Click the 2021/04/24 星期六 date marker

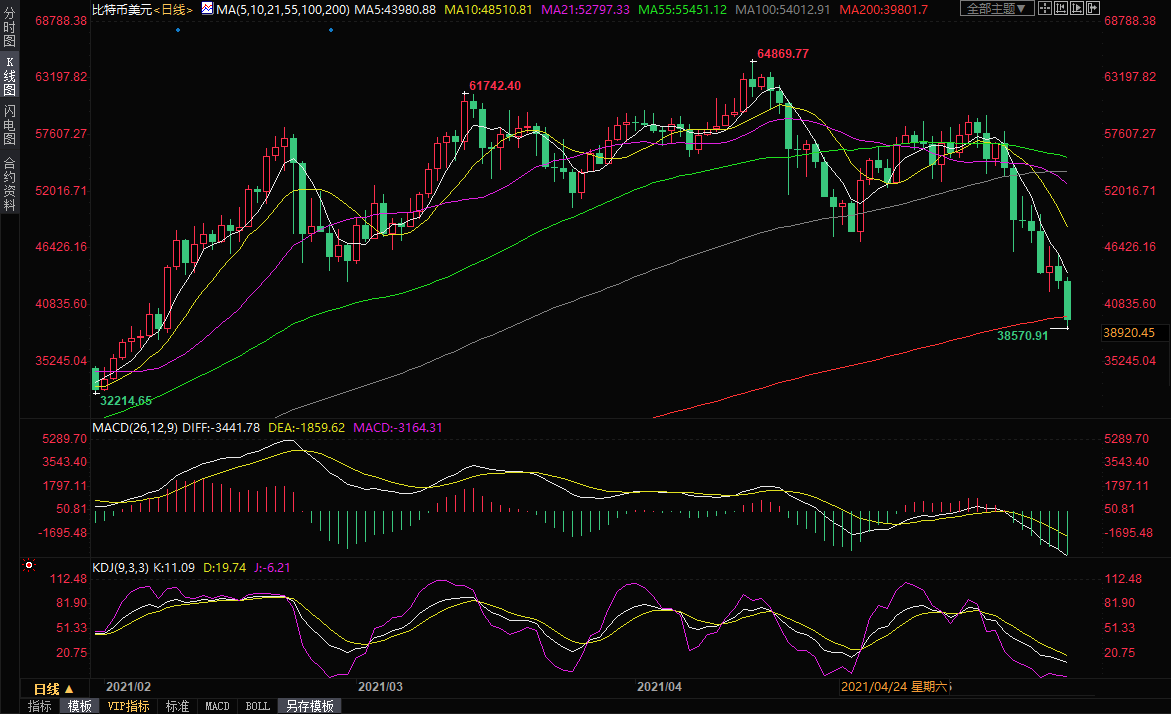(895, 686)
